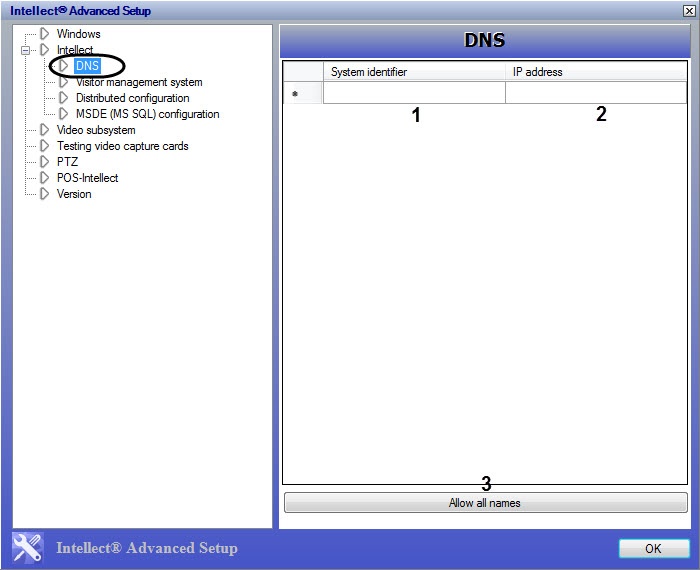The image size is (700, 570).
Task: Click the System identifier column header
Action: click(x=414, y=72)
